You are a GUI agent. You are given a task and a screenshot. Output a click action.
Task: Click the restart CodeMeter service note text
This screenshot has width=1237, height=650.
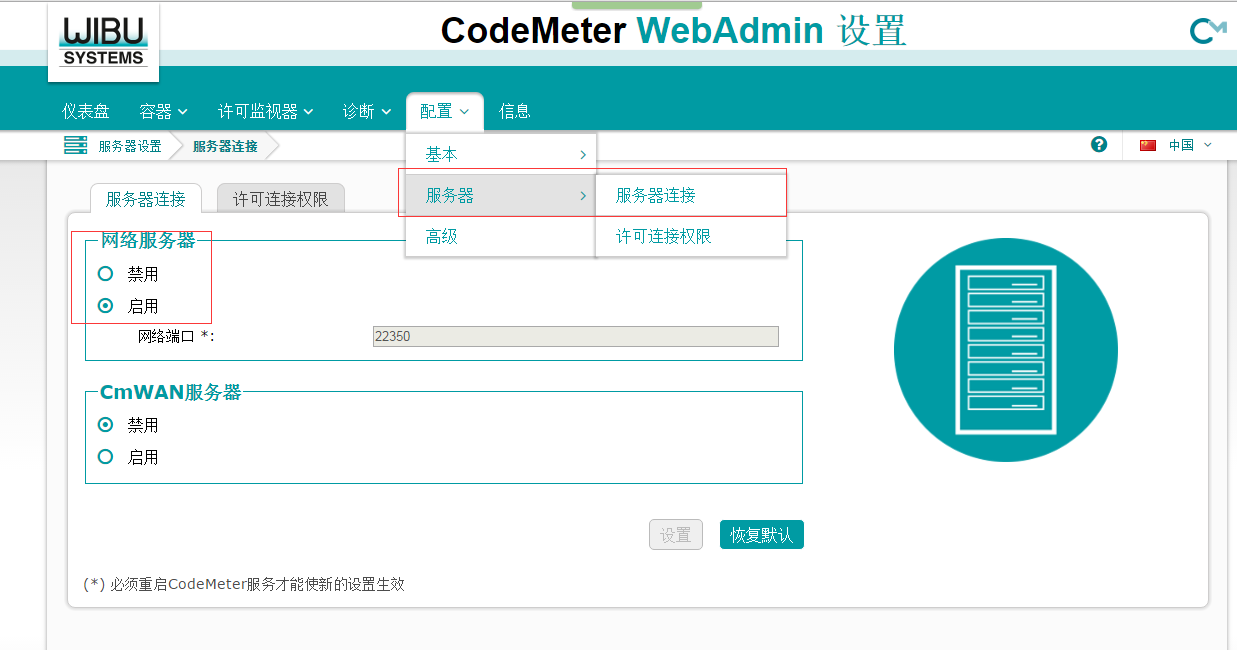point(244,584)
